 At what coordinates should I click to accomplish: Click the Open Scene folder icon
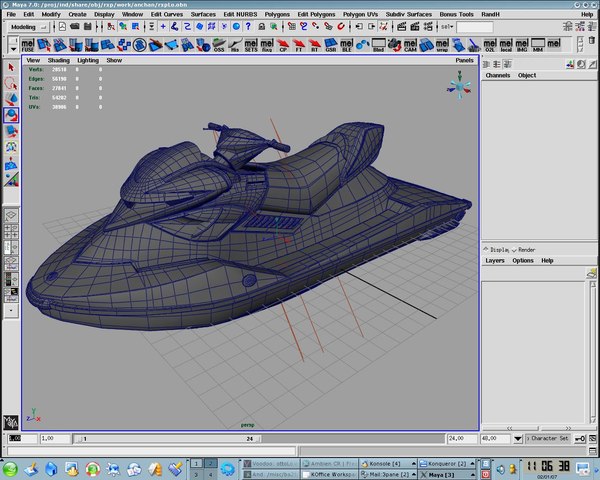click(x=75, y=26)
